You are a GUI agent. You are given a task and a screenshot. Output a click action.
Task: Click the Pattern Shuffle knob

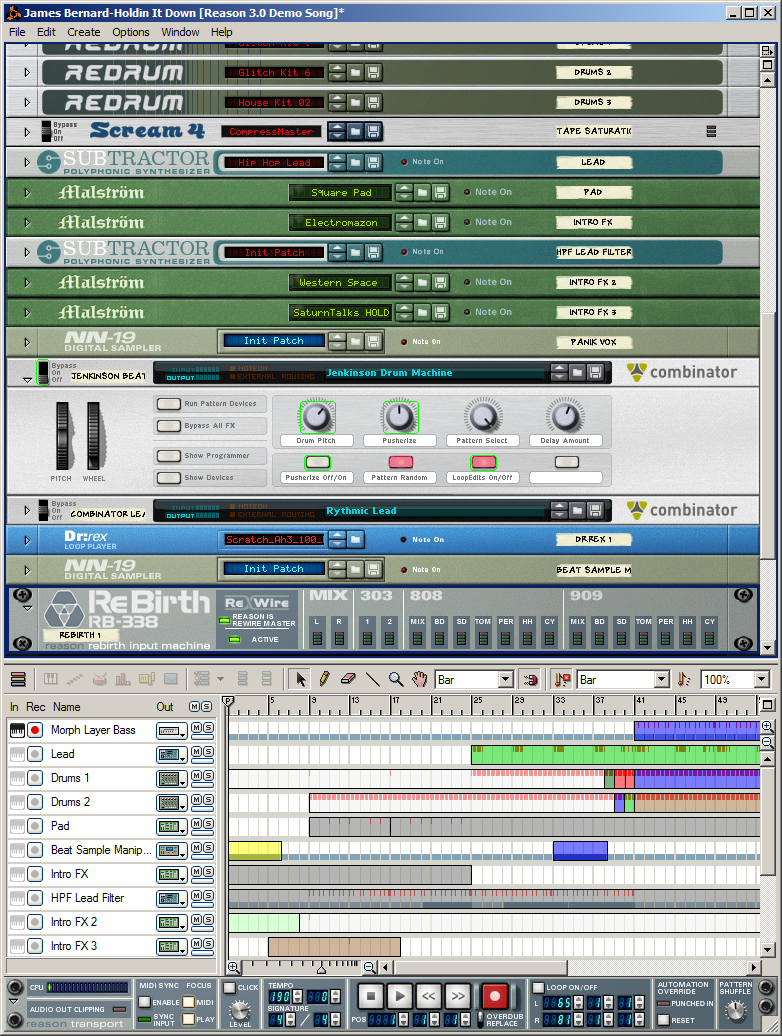(x=736, y=1010)
